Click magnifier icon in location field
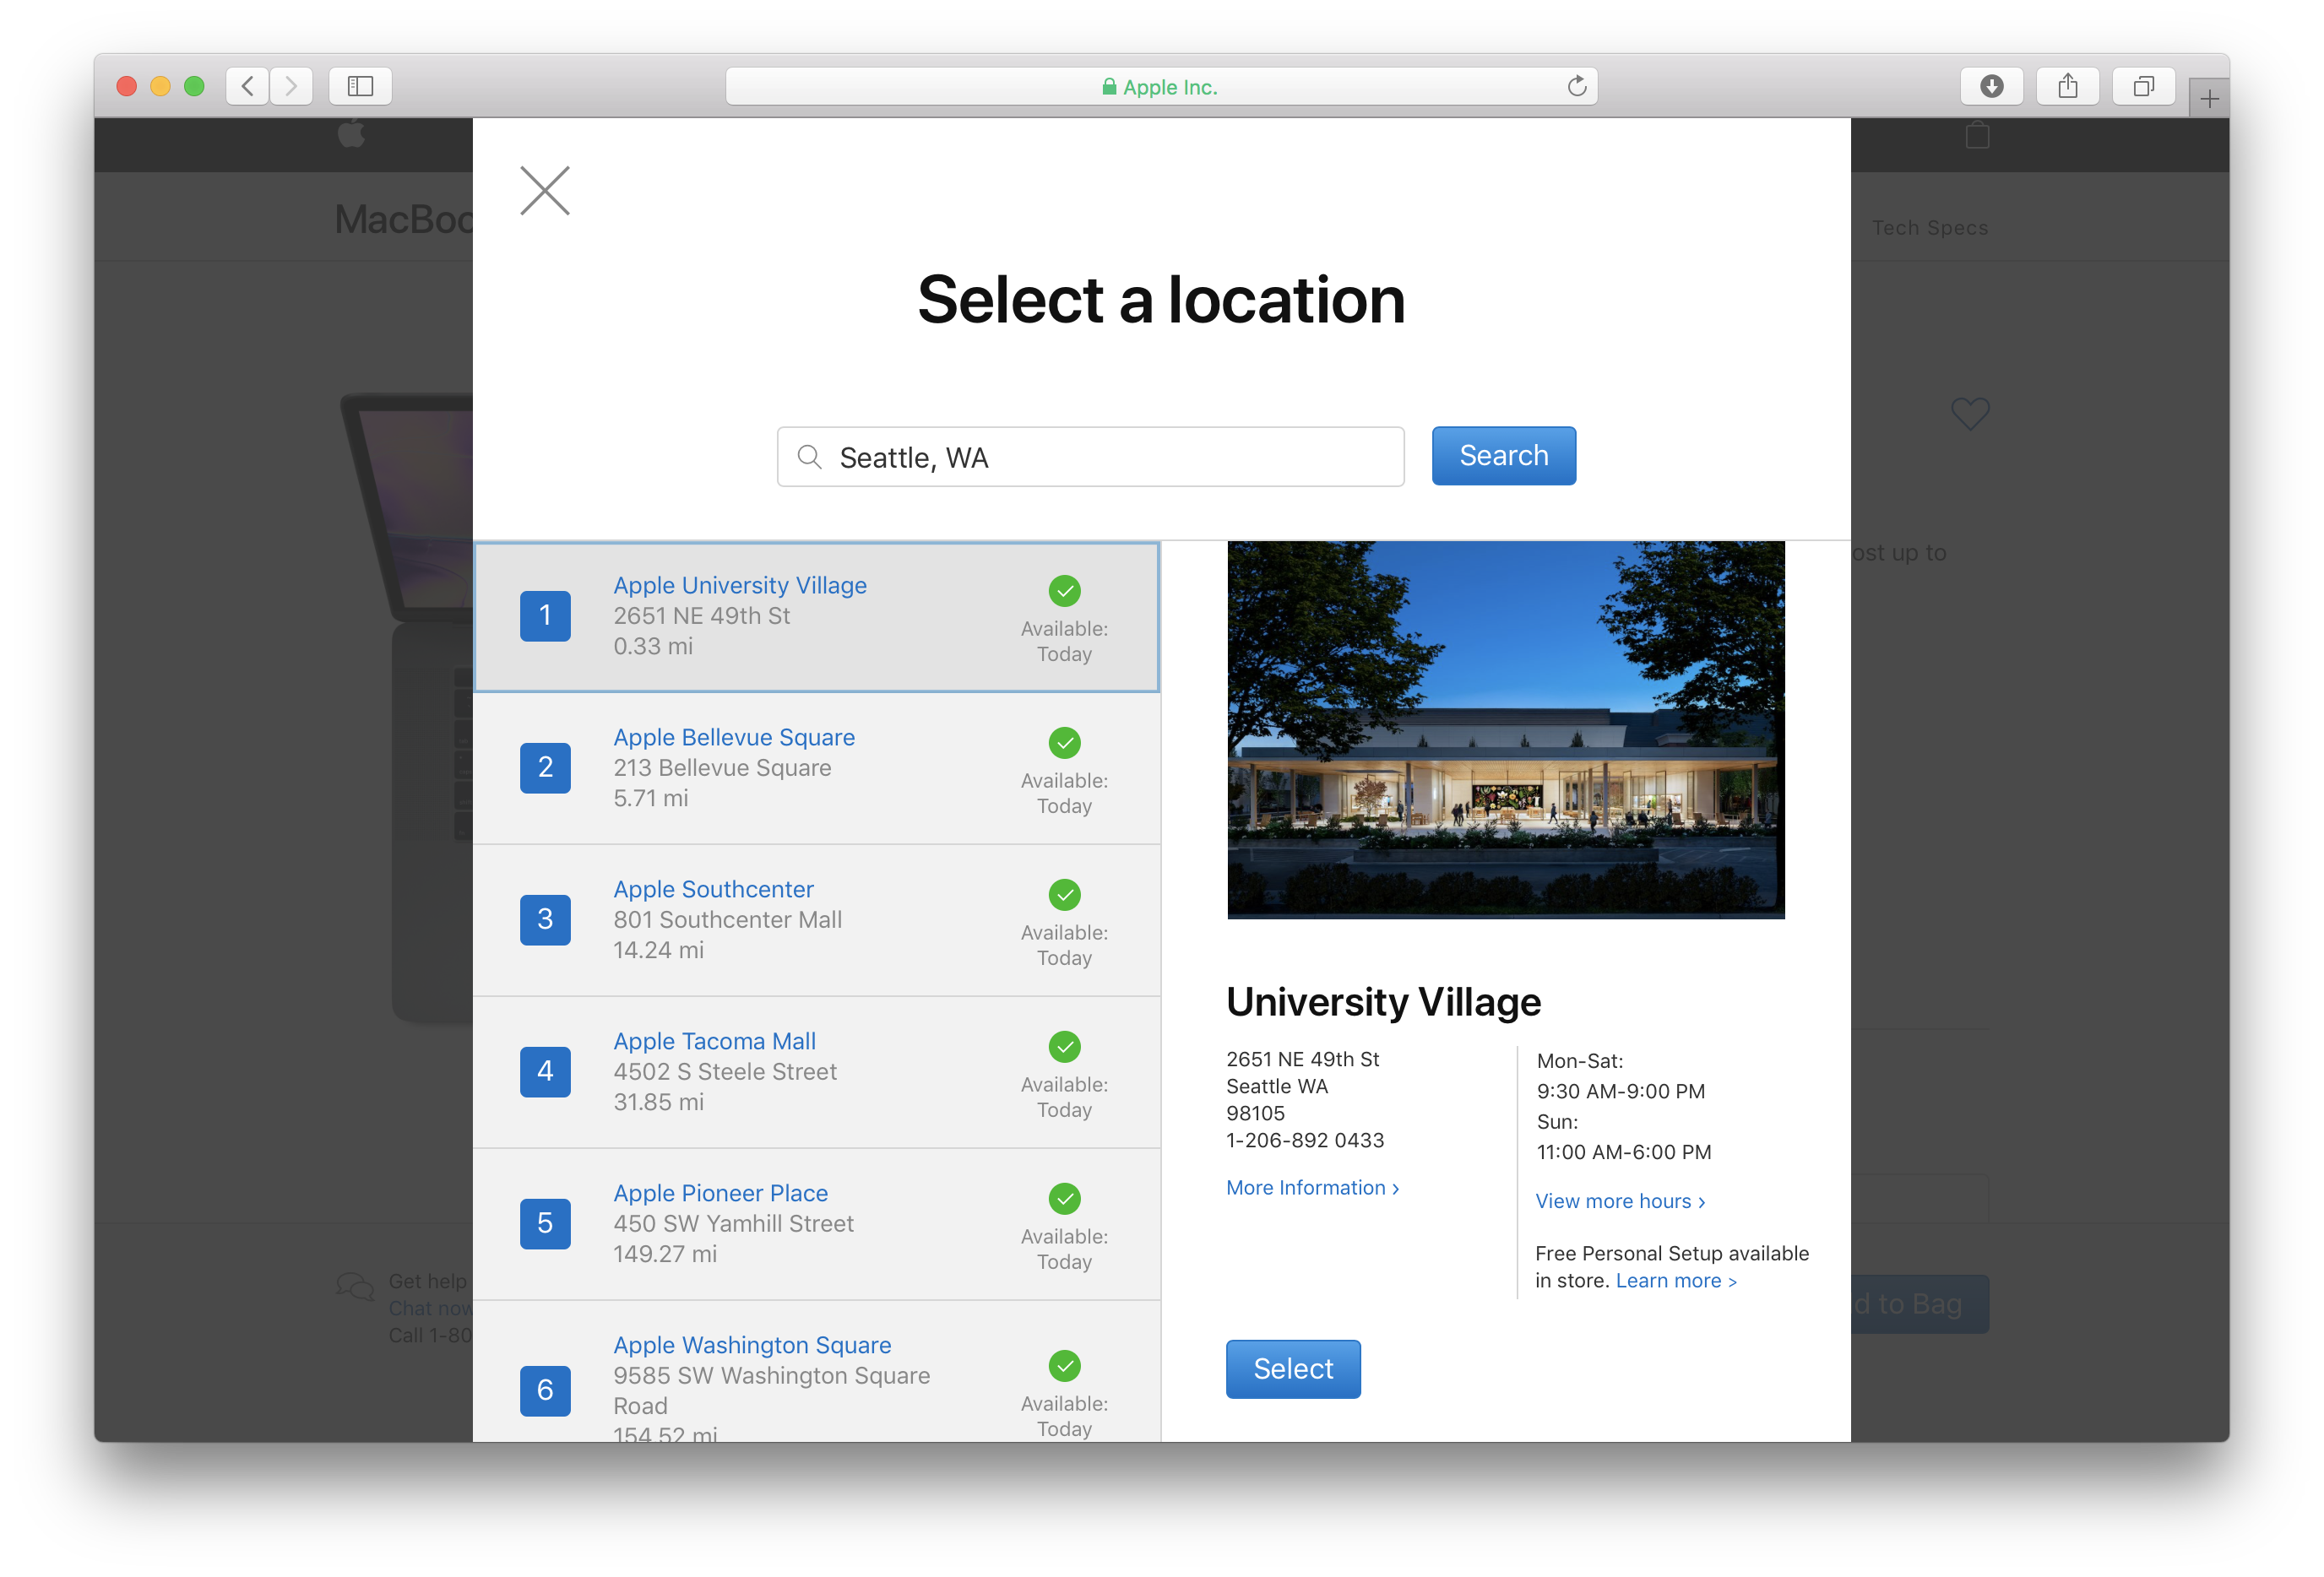 point(809,457)
